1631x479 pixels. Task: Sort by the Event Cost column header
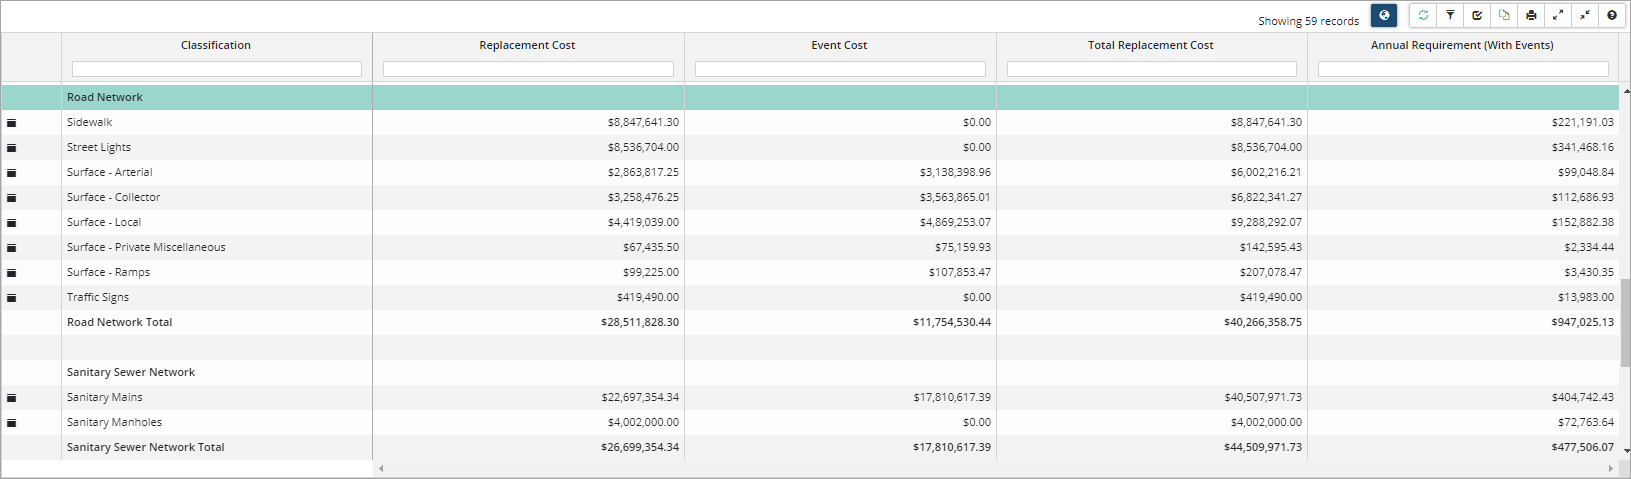(x=839, y=45)
